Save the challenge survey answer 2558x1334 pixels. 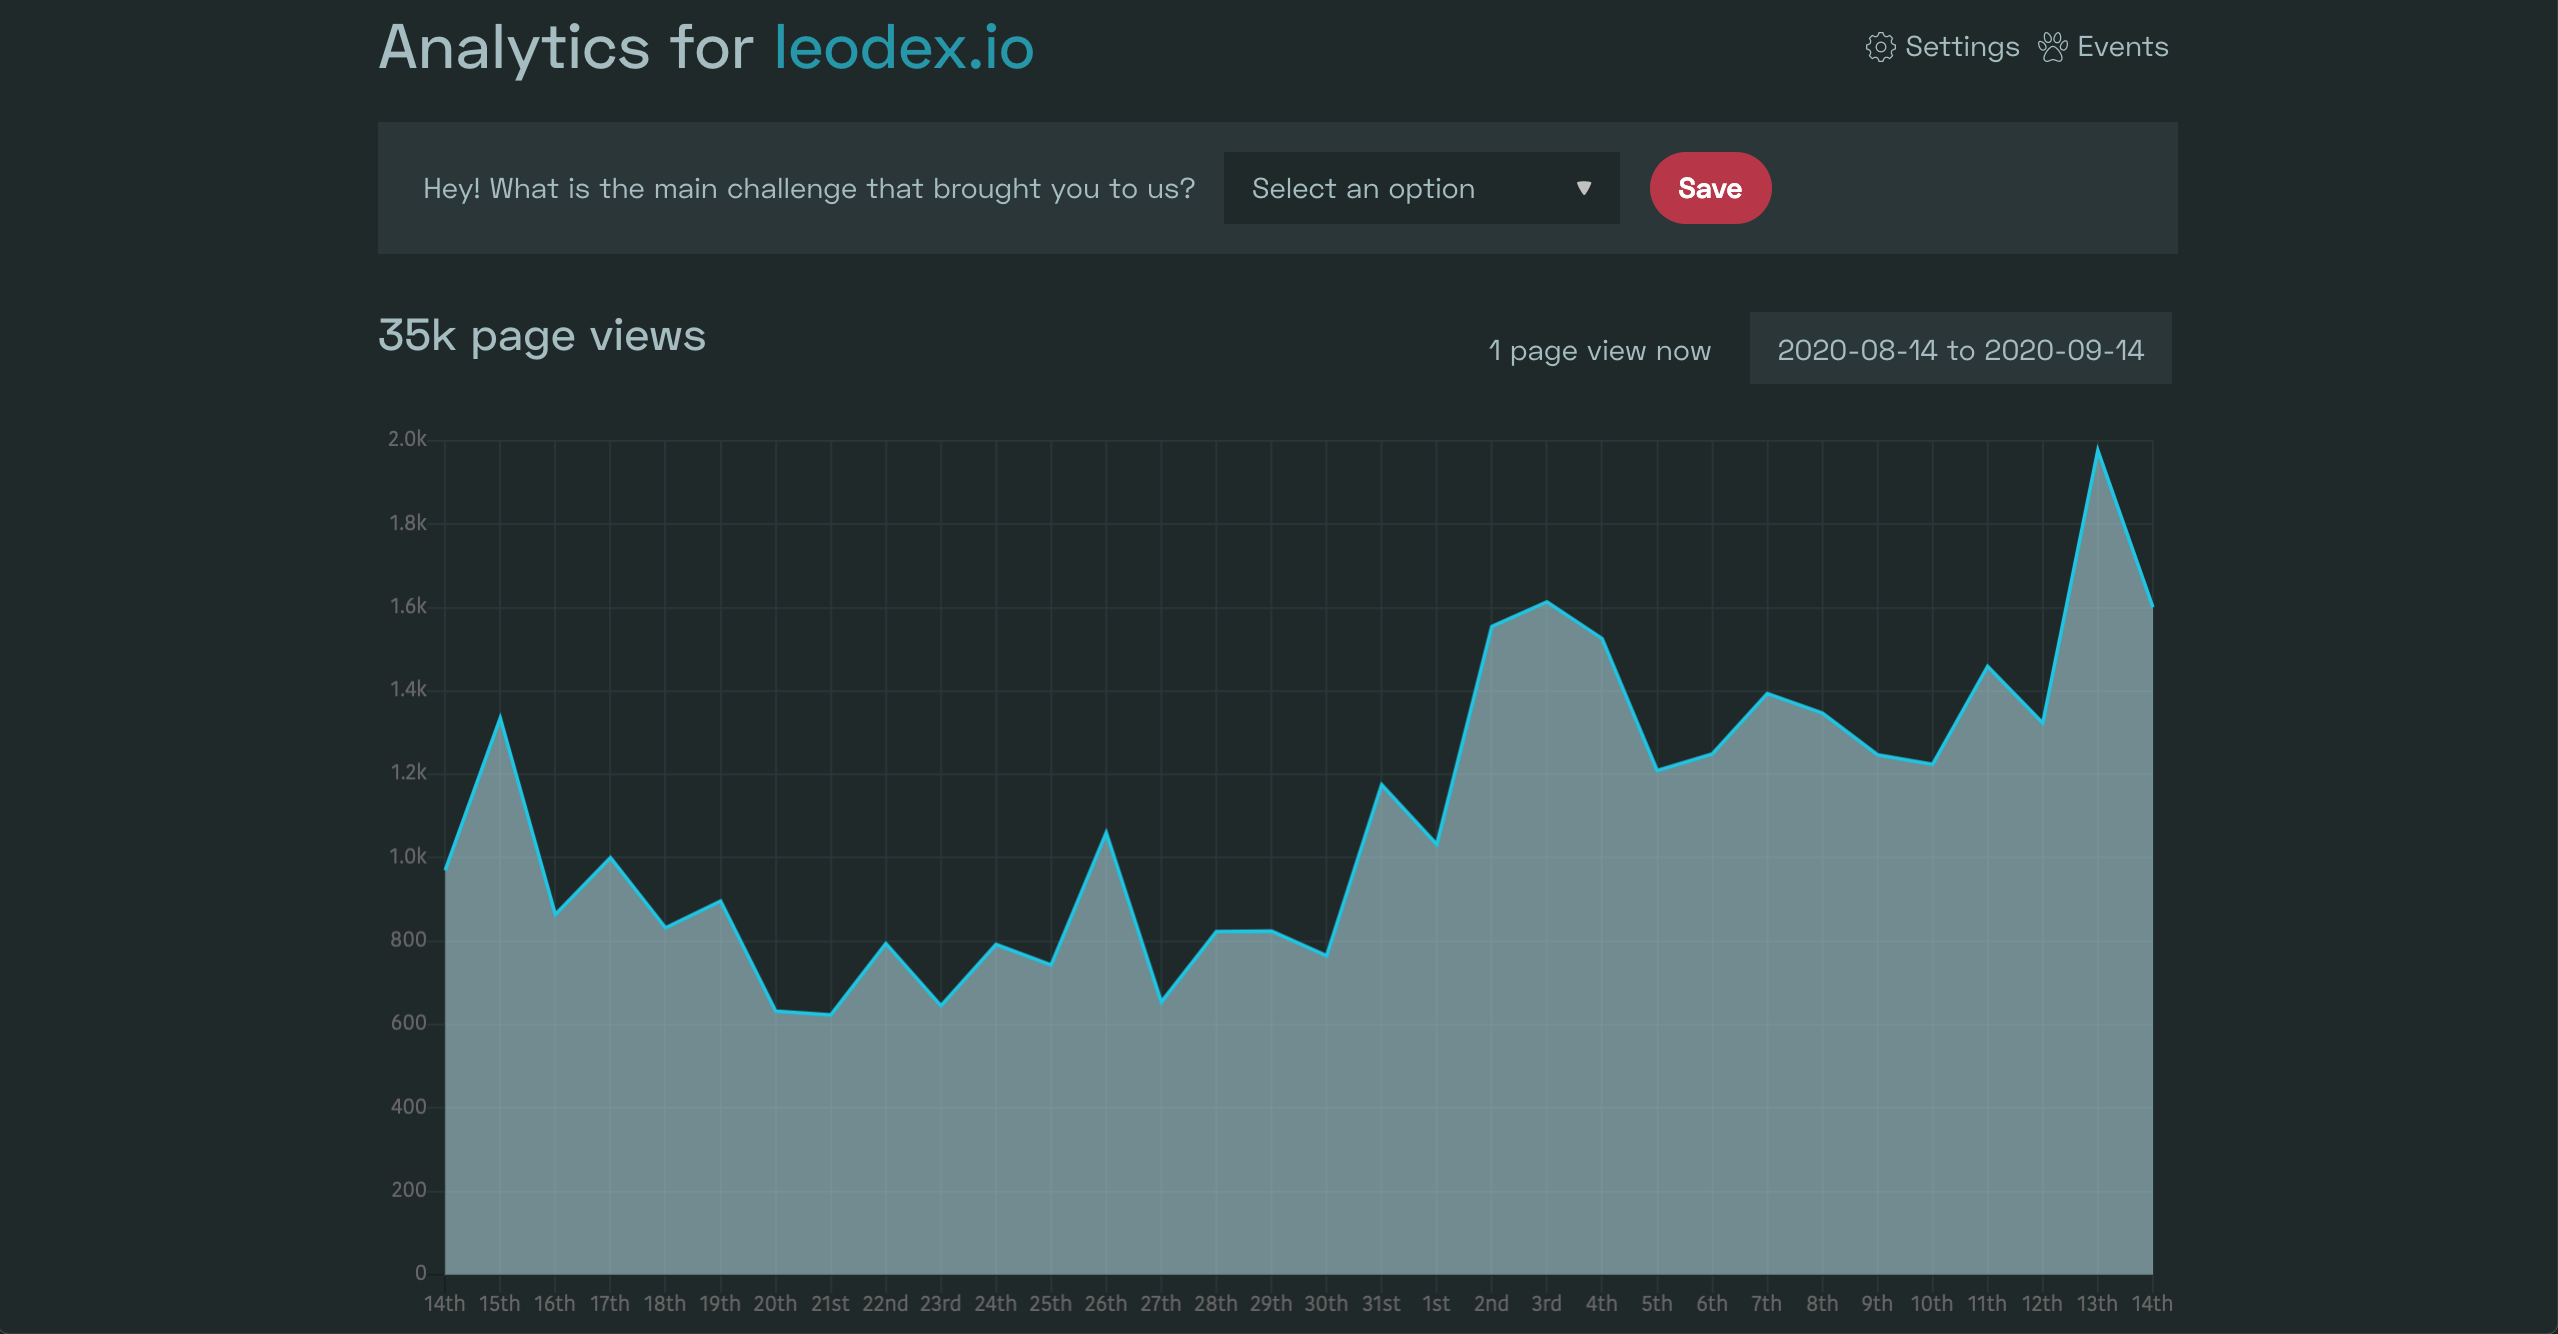1710,188
